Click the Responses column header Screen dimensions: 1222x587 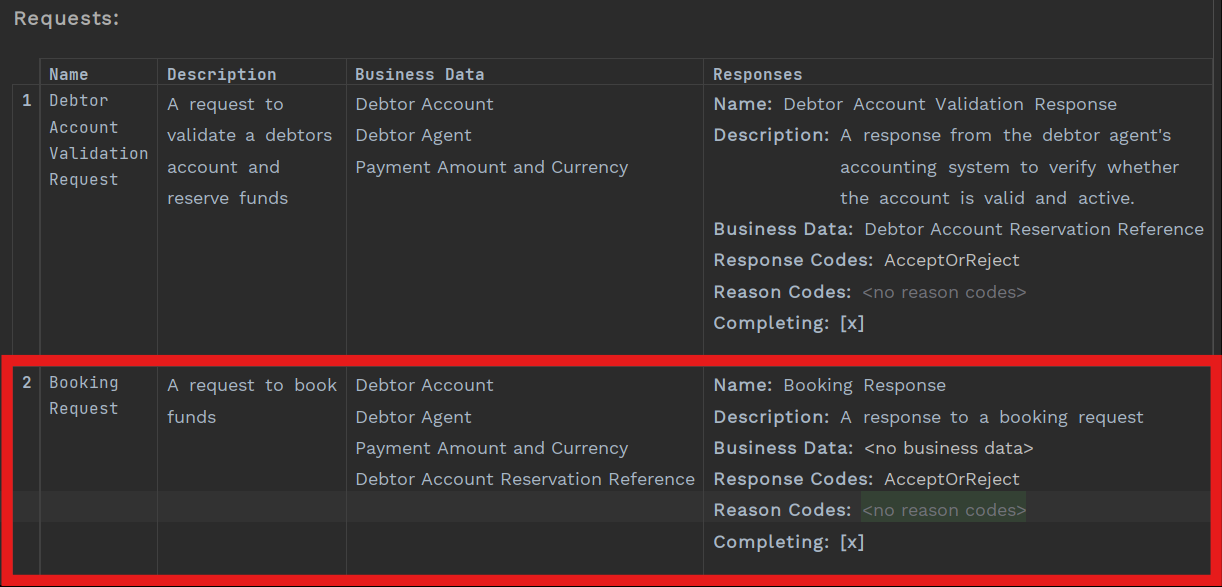(x=757, y=74)
